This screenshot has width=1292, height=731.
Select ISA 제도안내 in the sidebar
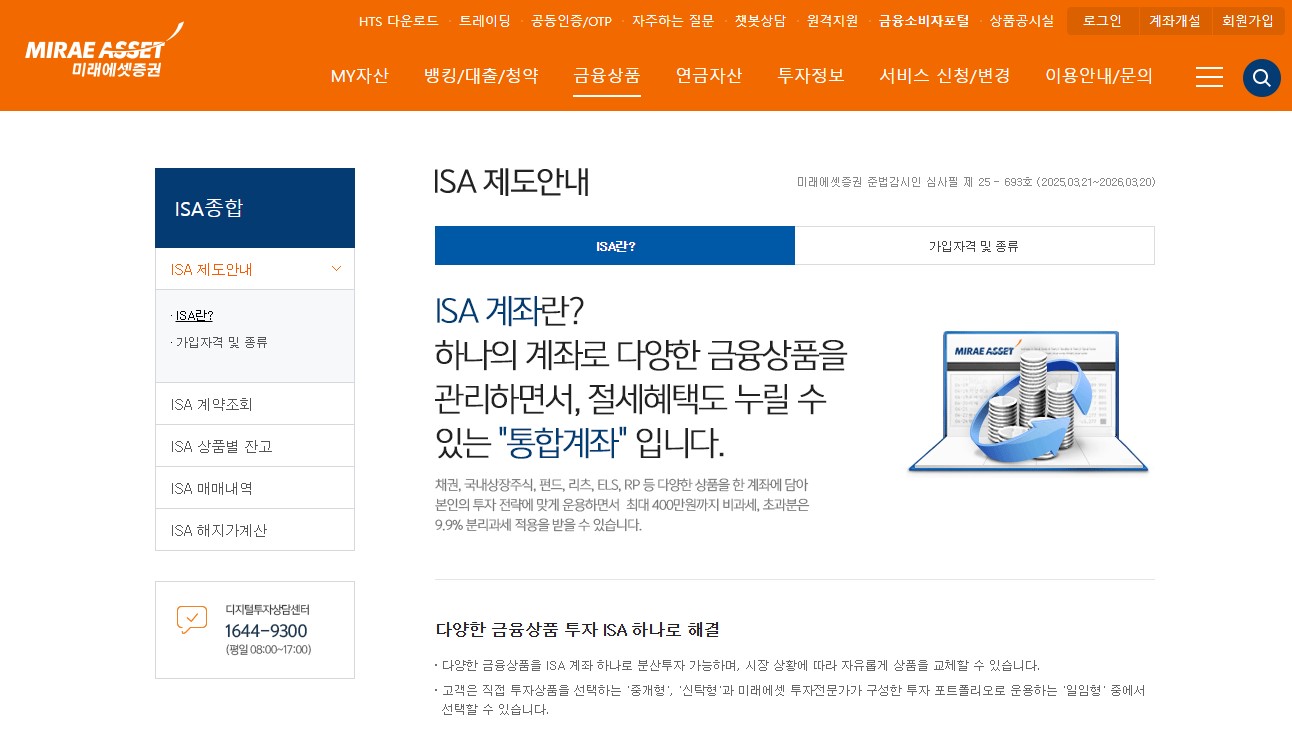(255, 269)
